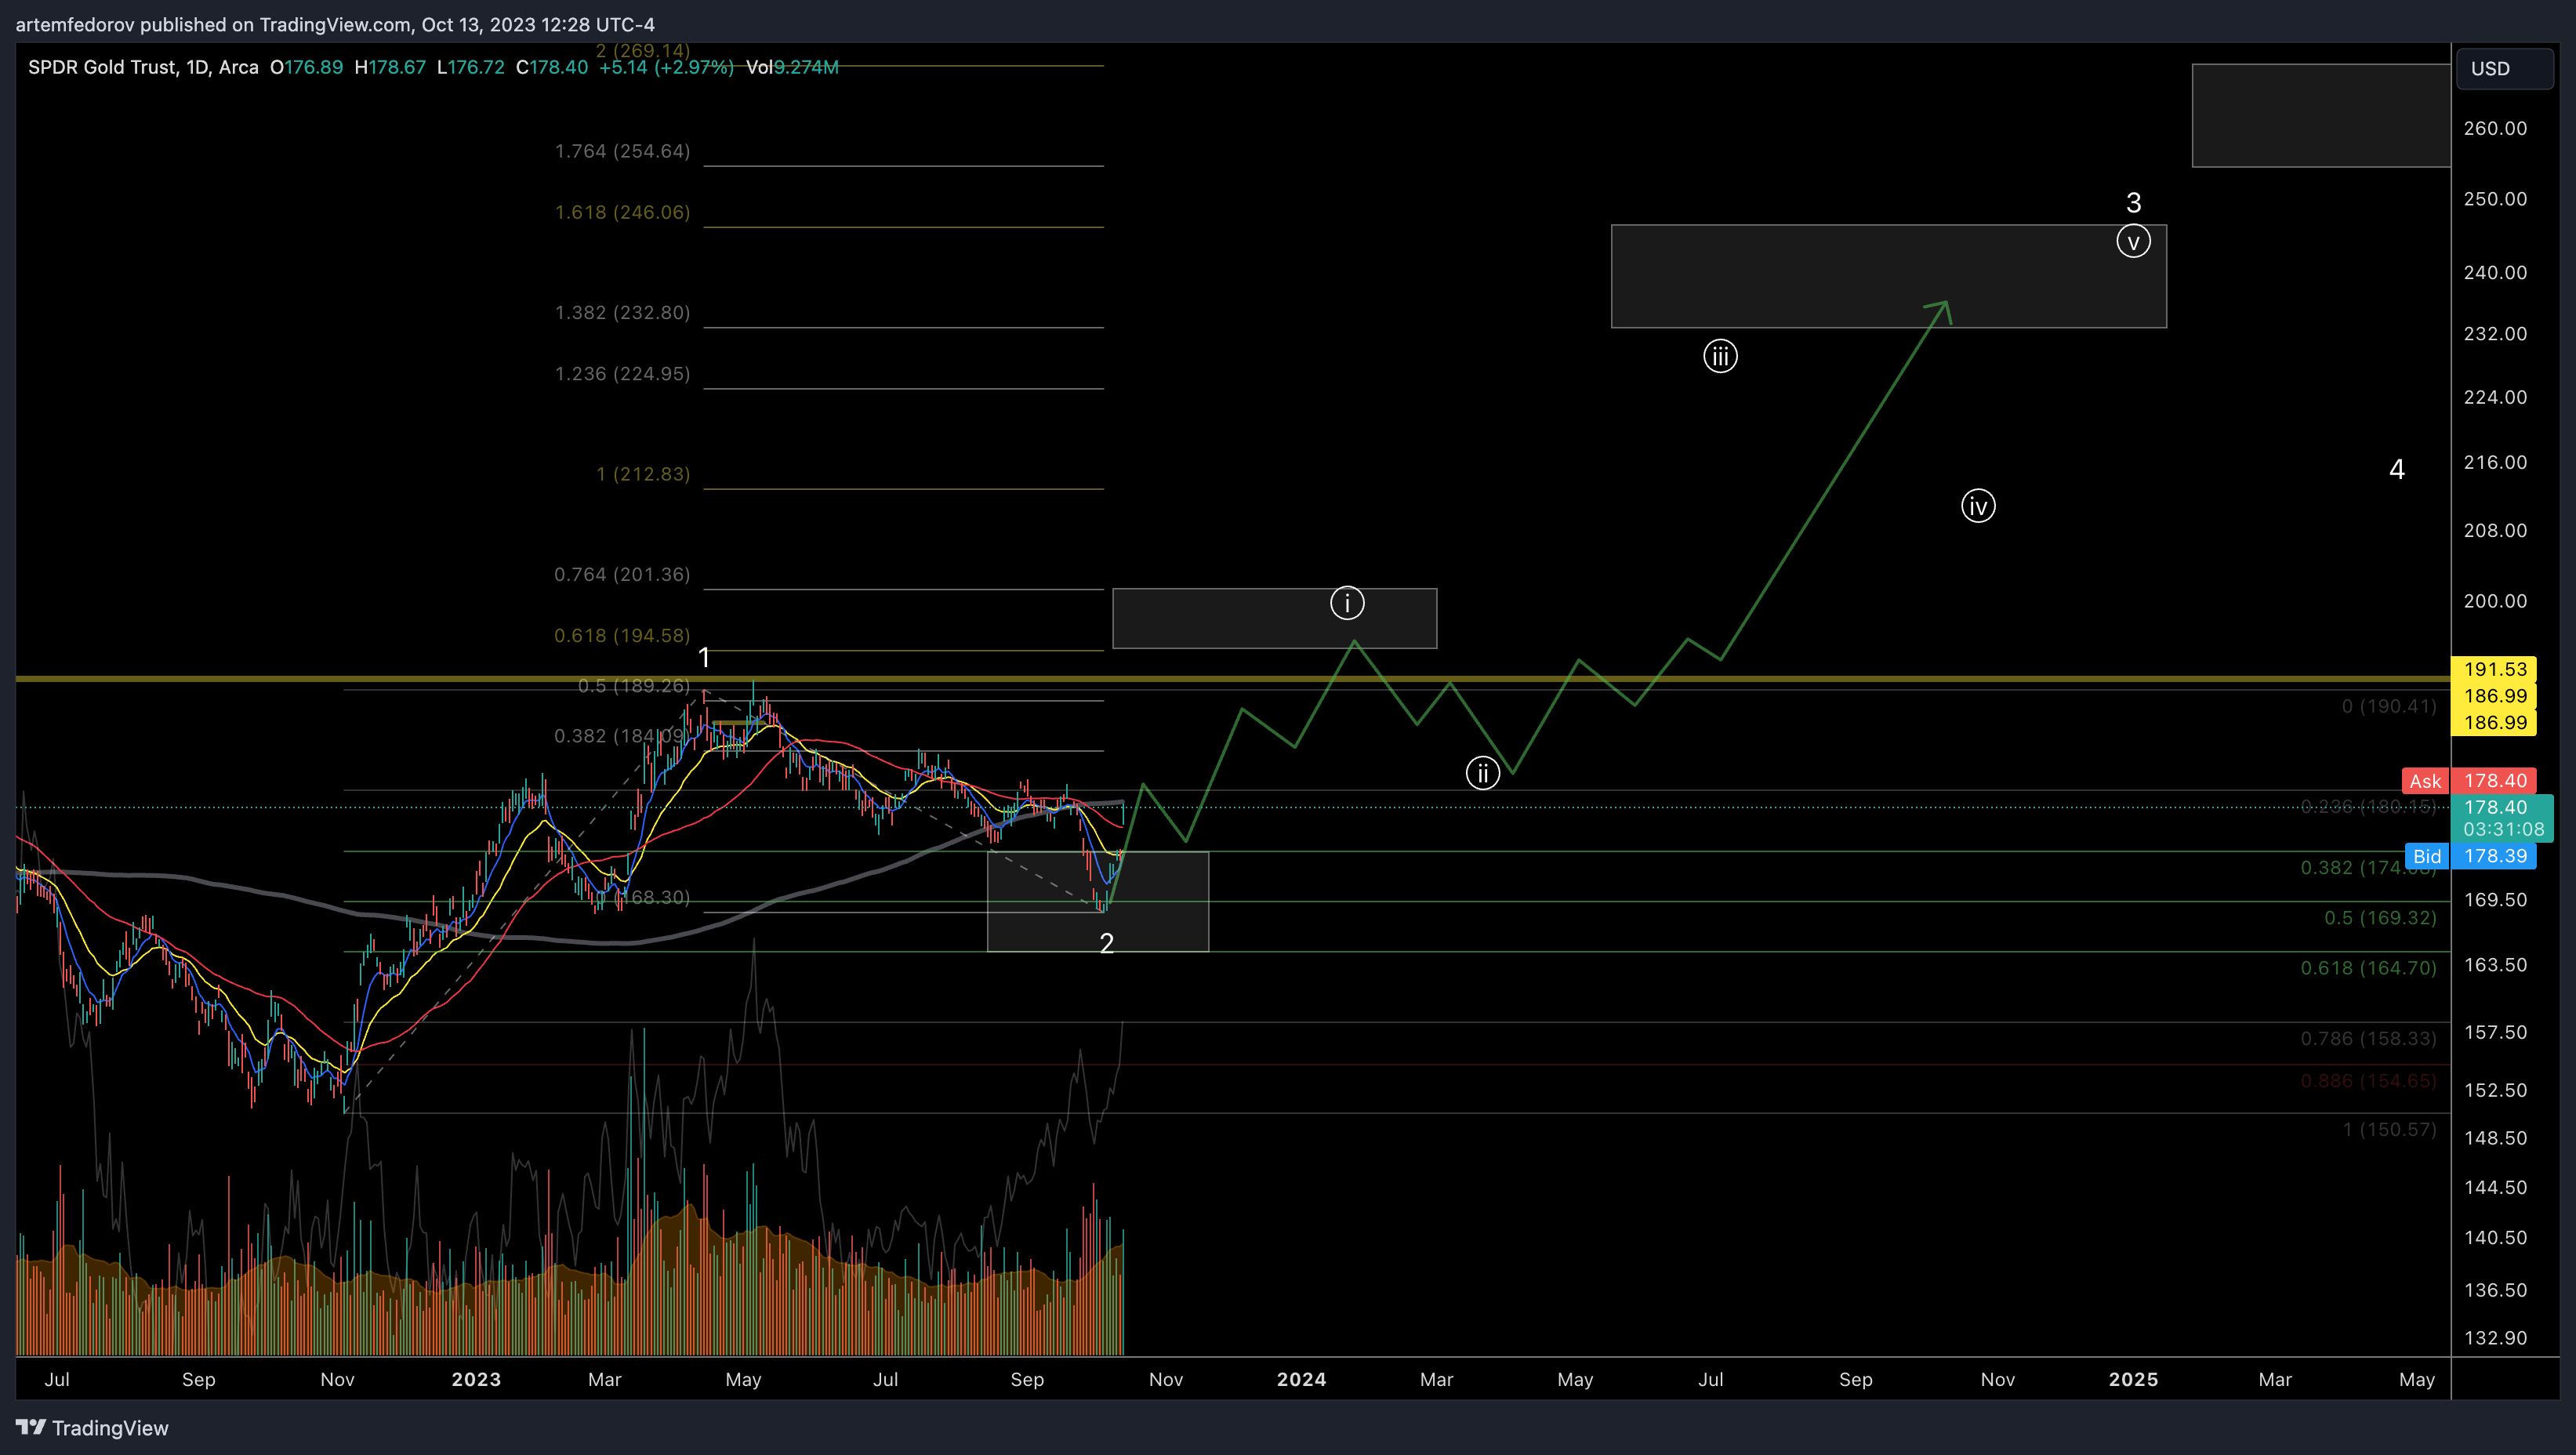Click the 0.618 (194.58) fib level label

point(622,635)
